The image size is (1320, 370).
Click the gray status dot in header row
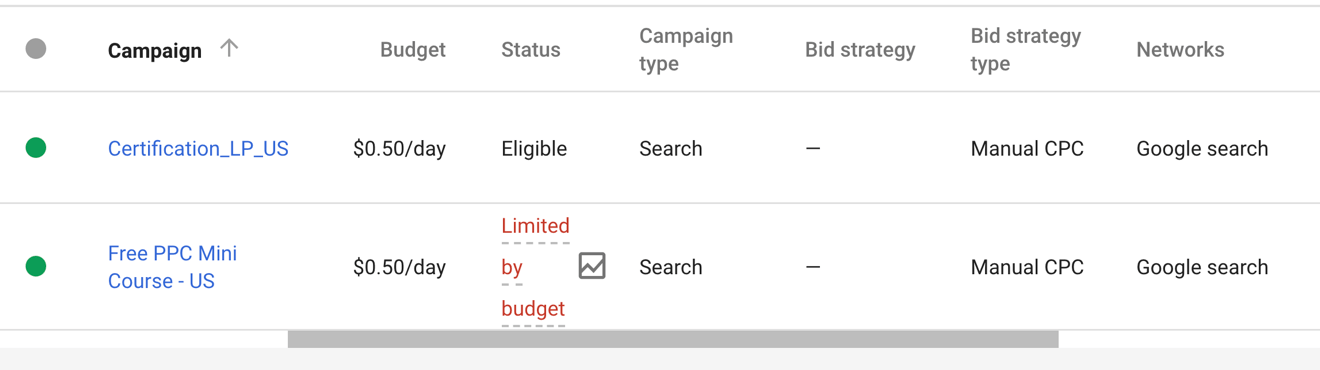(36, 48)
